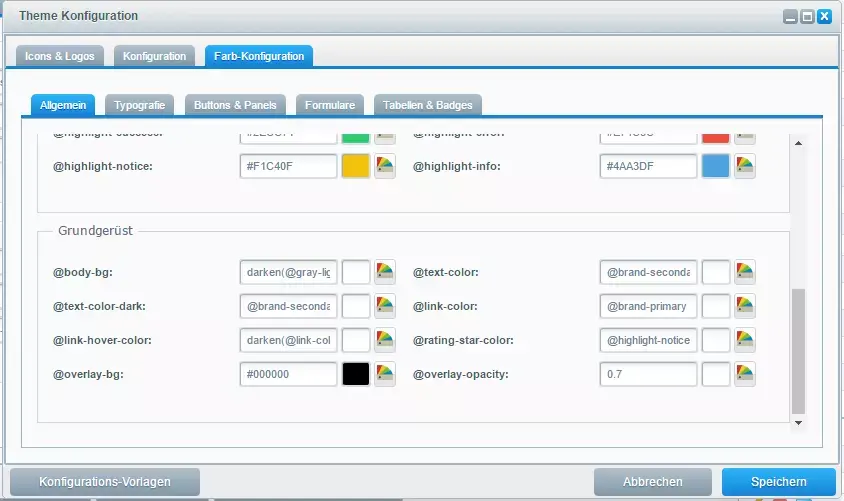The width and height of the screenshot is (844, 501).
Task: Open color picker icon for @text-color
Action: click(x=745, y=272)
